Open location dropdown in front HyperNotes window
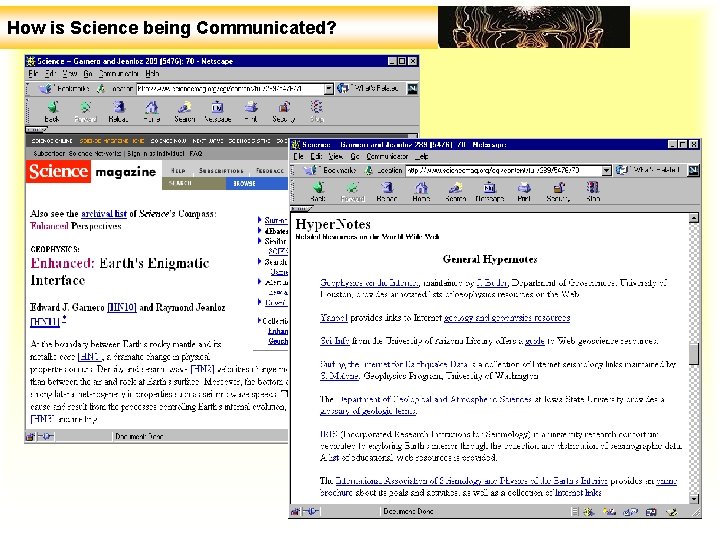 (x=607, y=171)
